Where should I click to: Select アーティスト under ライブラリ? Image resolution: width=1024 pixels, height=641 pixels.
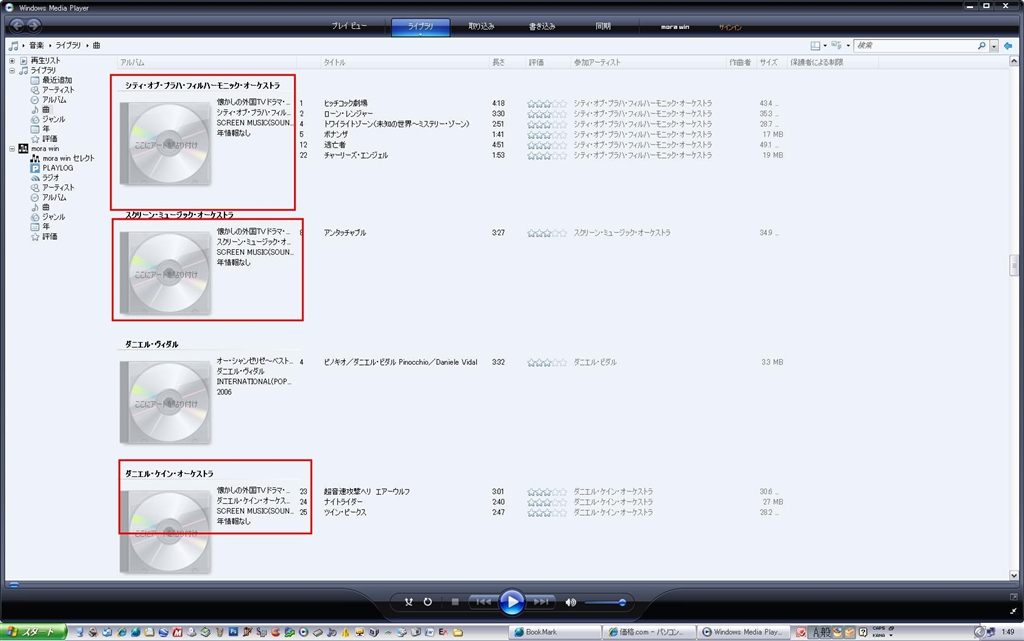coord(58,90)
